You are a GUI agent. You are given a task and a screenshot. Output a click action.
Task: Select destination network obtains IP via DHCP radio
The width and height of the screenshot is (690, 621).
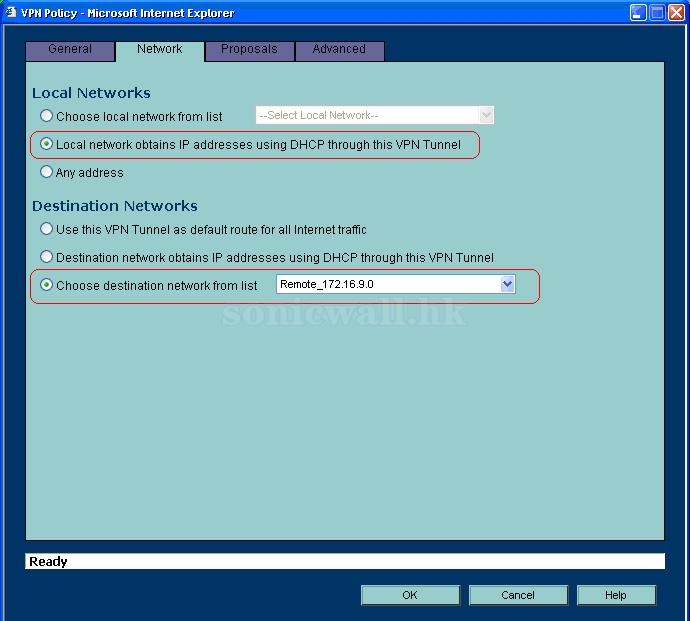coord(46,257)
